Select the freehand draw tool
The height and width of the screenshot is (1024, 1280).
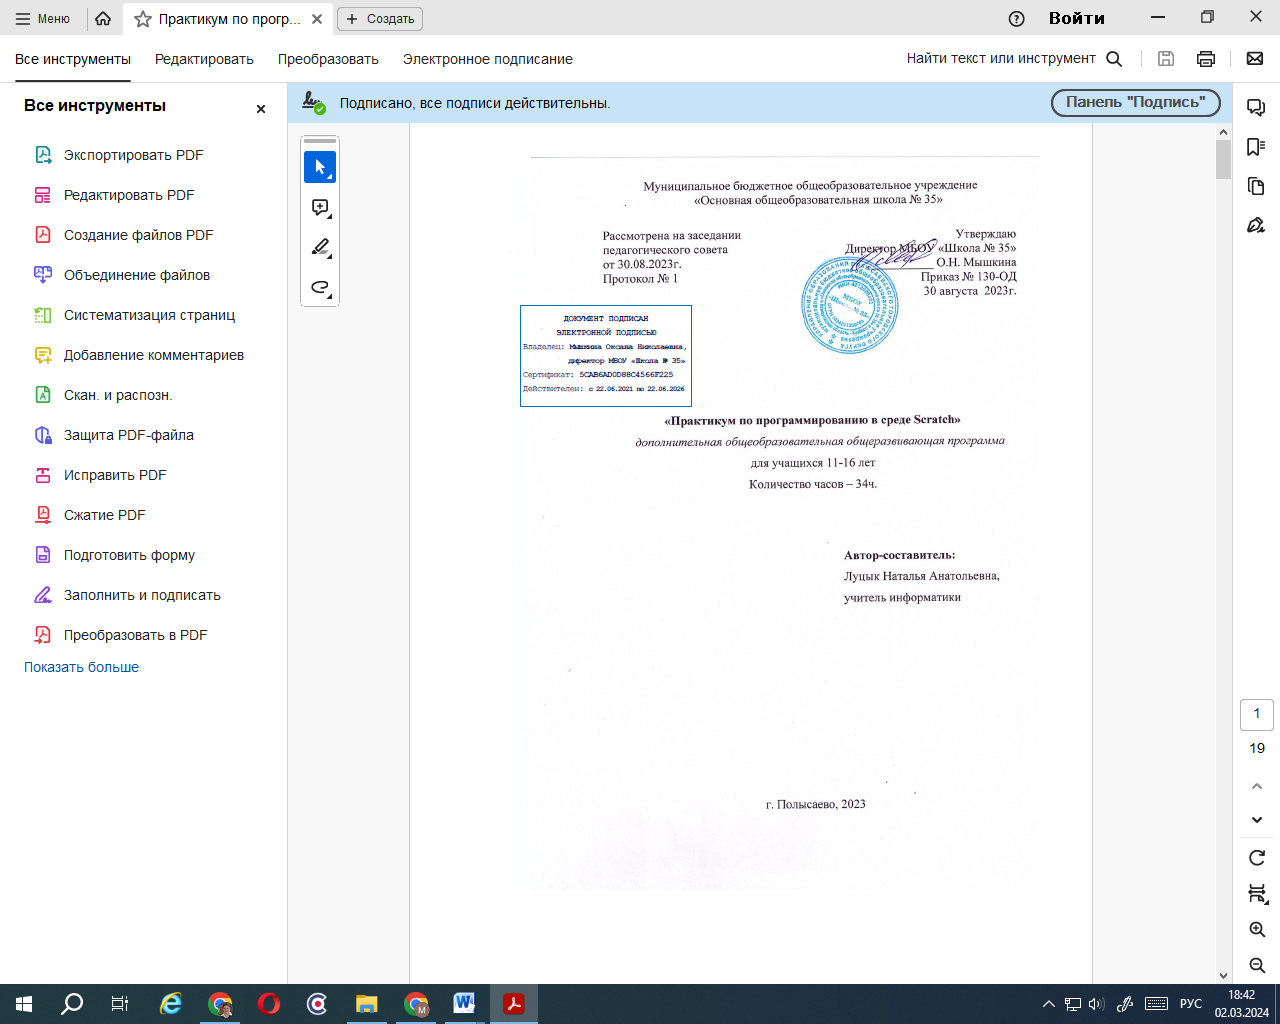[320, 287]
